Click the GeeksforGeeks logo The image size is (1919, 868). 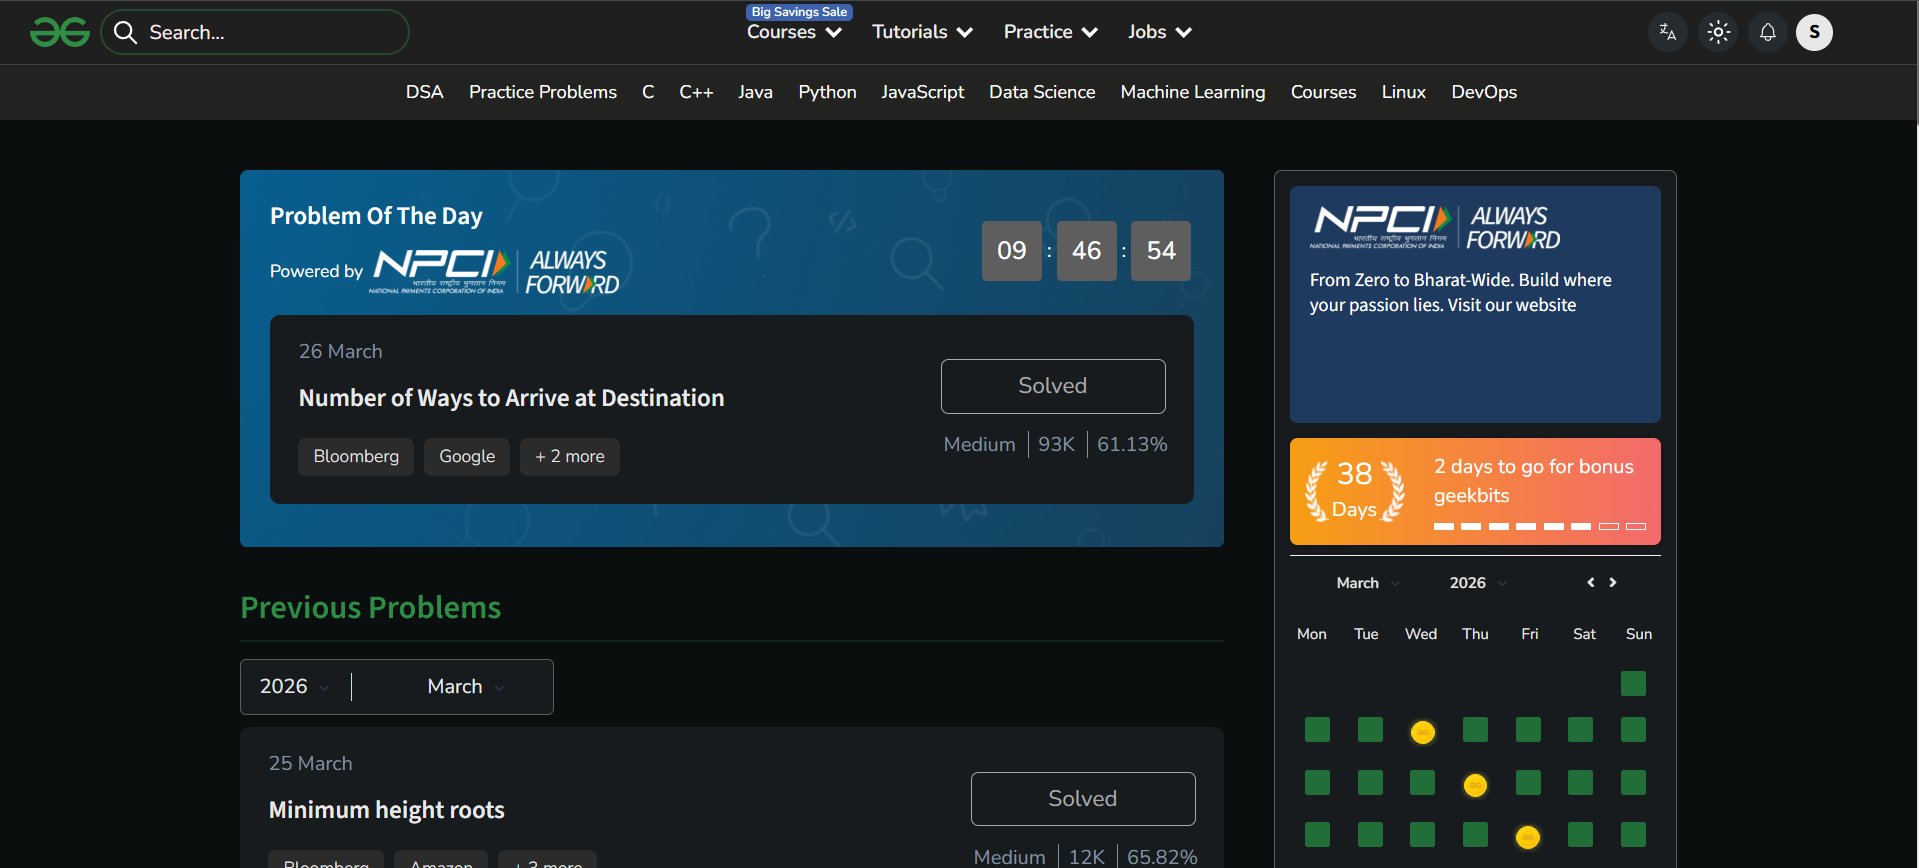click(60, 33)
